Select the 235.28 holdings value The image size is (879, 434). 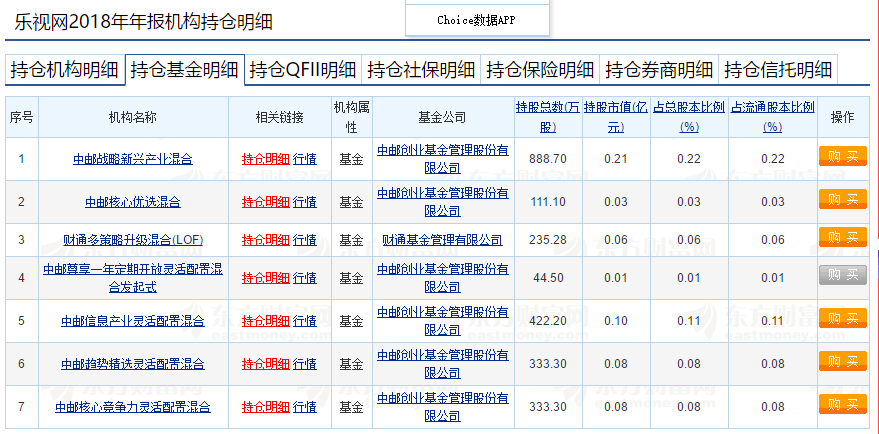pyautogui.click(x=548, y=241)
